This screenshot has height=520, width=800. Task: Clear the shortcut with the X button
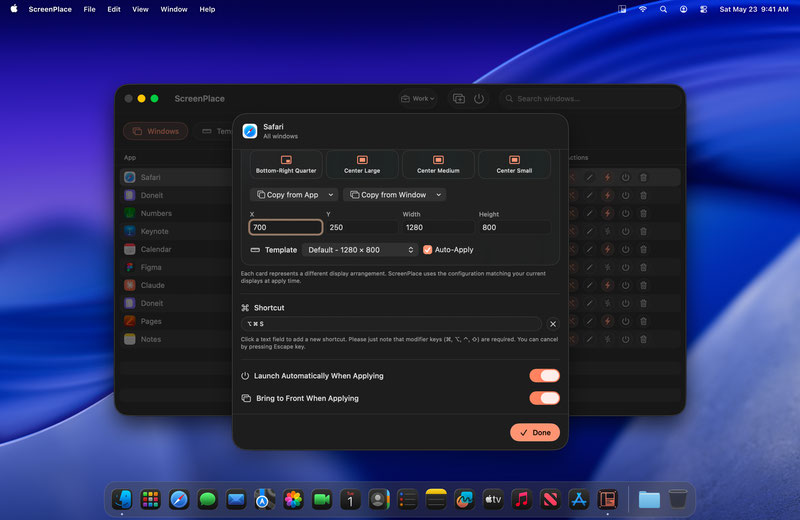pos(553,324)
